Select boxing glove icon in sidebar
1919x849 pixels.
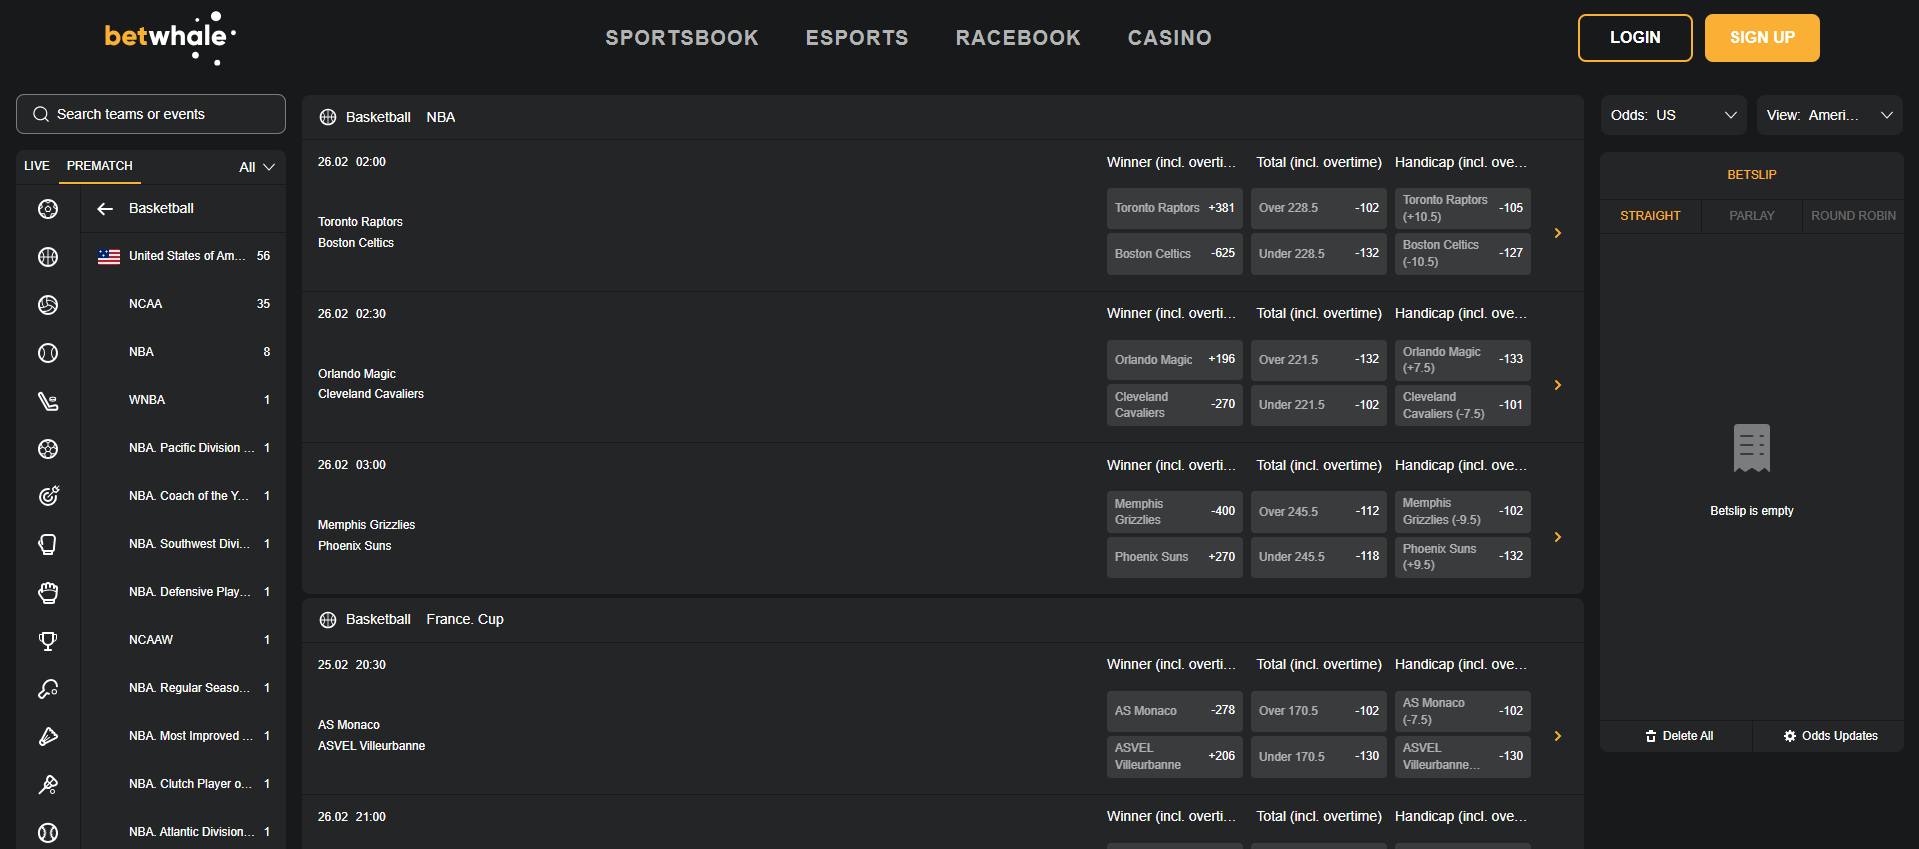point(48,544)
